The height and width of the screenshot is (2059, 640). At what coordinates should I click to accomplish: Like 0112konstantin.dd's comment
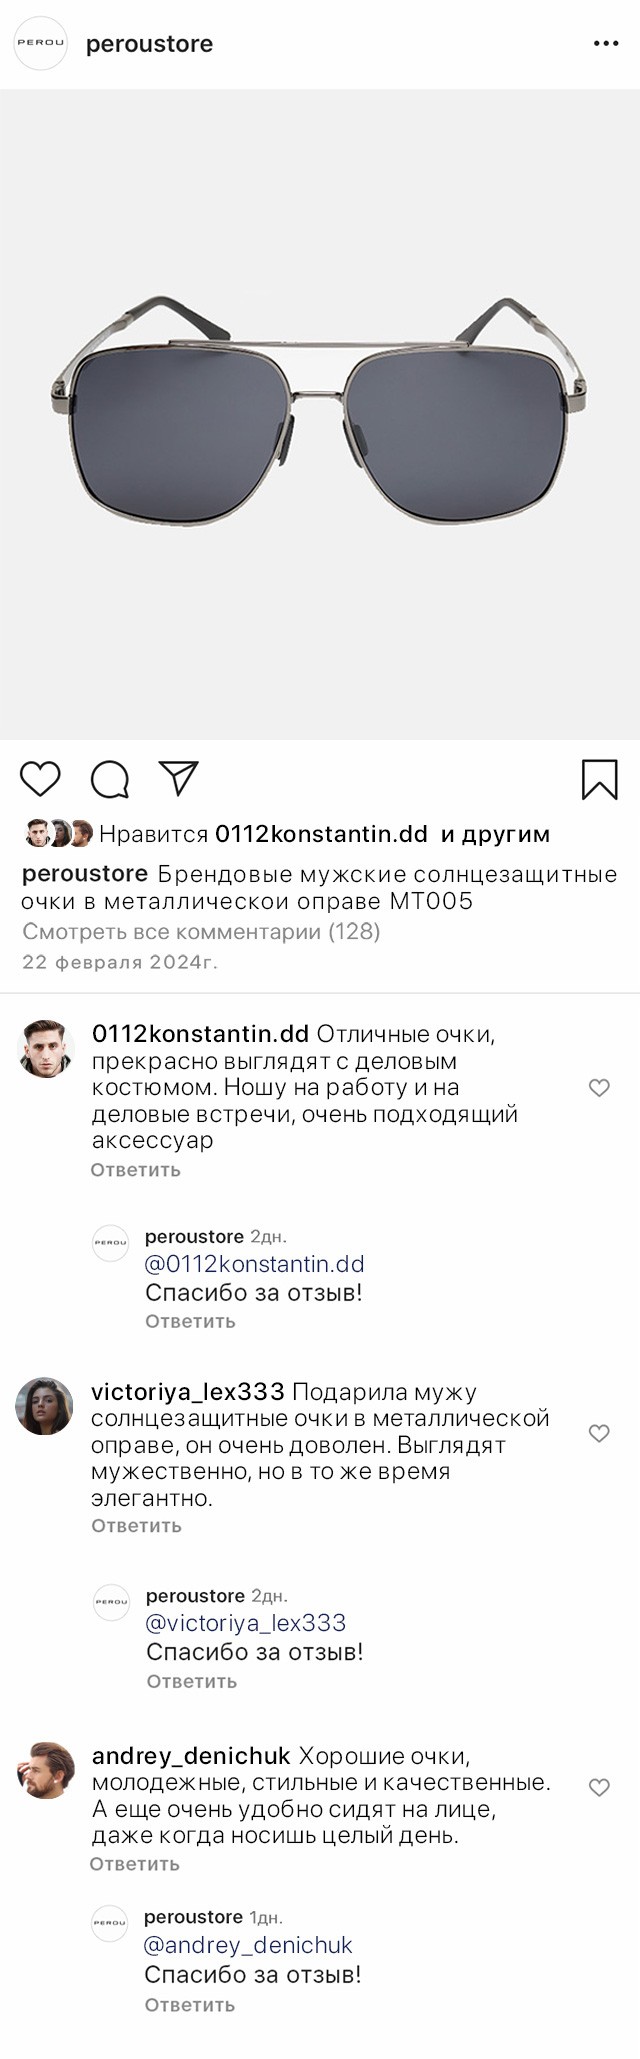point(599,1088)
